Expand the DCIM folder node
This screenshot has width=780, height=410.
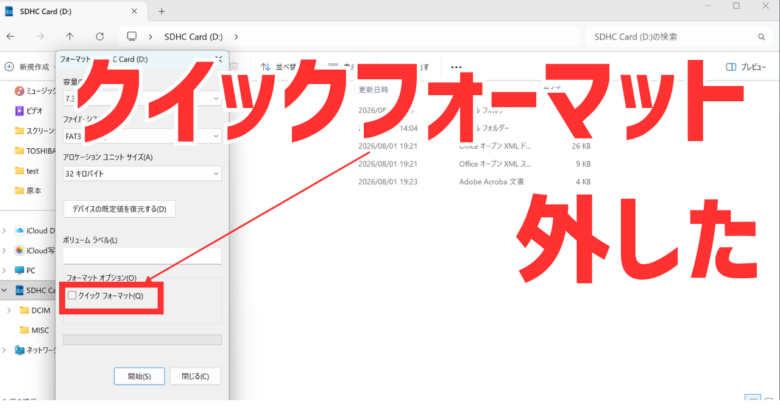[9, 310]
